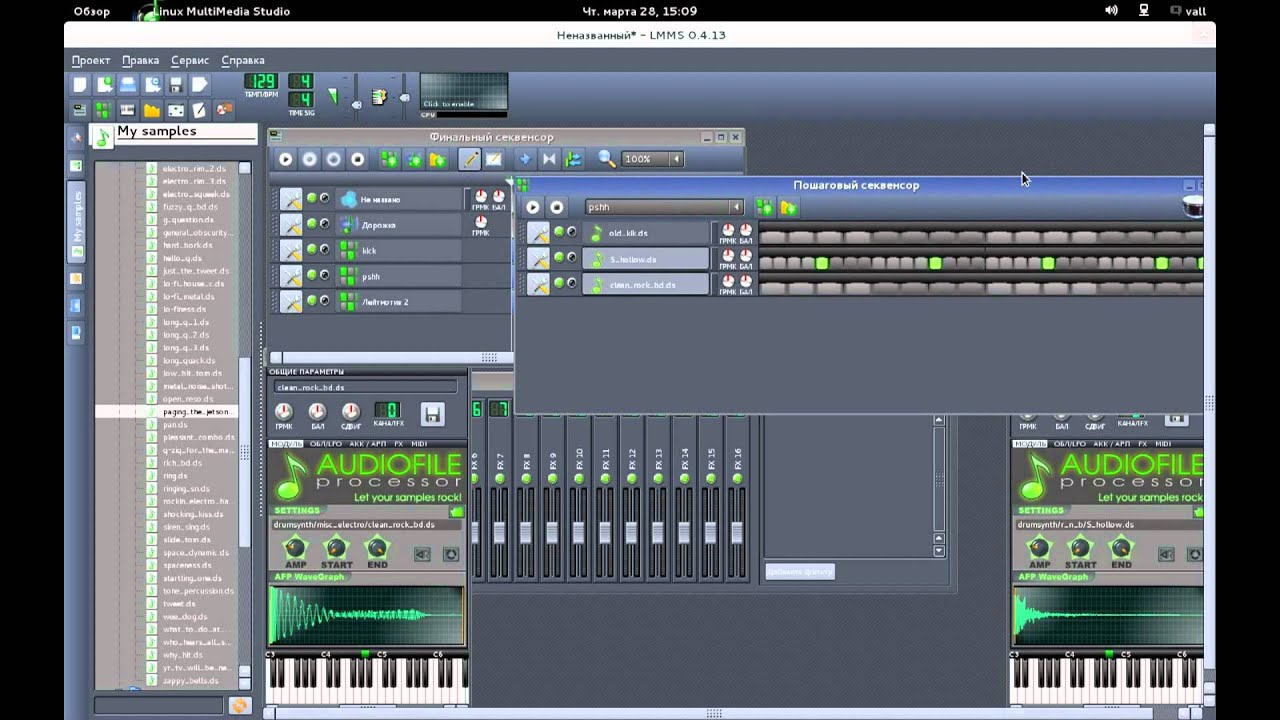Add beat/bassline in Пошаговый секвенсор toolbar

click(x=764, y=207)
